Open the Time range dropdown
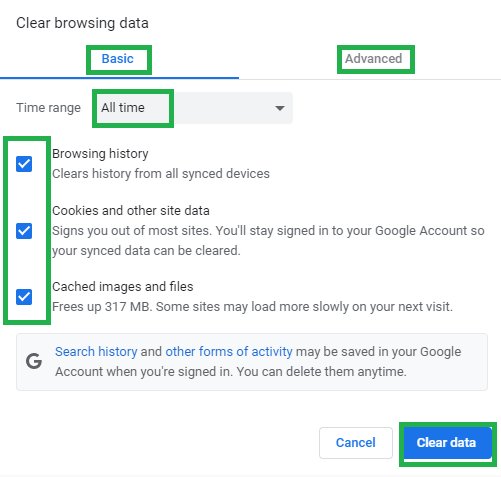Viewport: 501px width, 477px height. tap(193, 108)
